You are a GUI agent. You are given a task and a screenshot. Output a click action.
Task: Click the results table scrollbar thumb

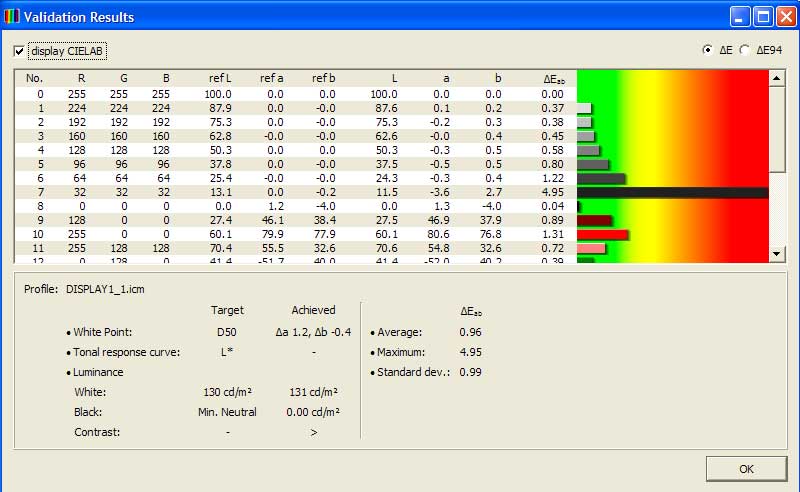coord(777,129)
